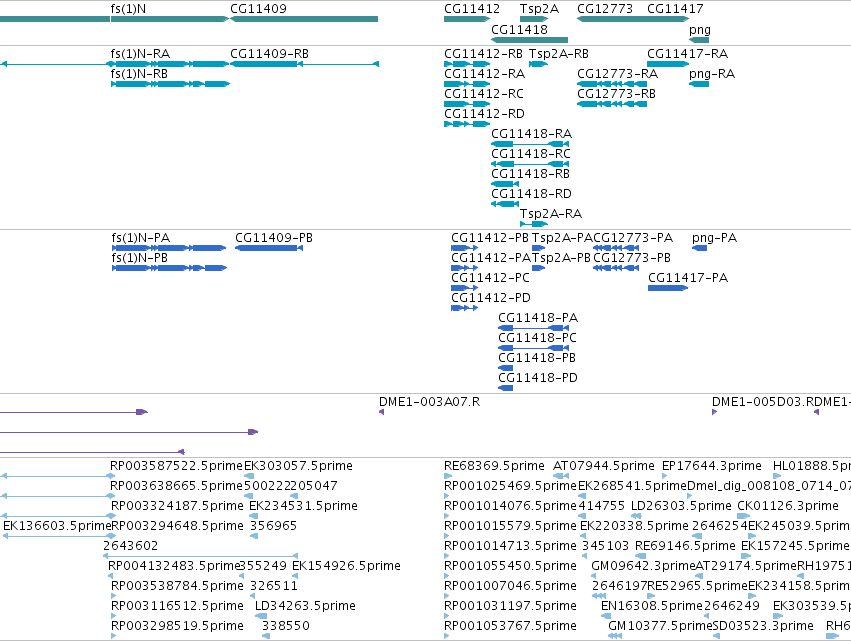Open the CG11417 gene label

pyautogui.click(x=675, y=9)
